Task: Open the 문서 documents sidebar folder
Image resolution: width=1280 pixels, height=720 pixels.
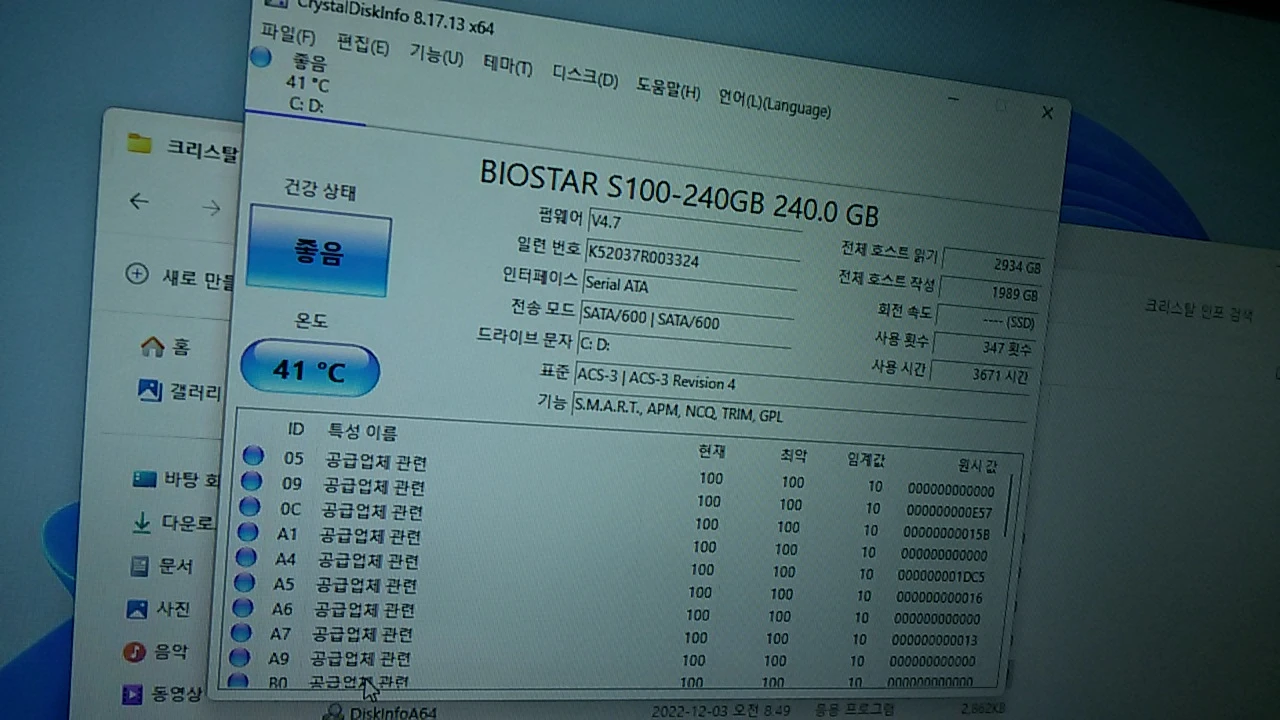Action: point(161,566)
